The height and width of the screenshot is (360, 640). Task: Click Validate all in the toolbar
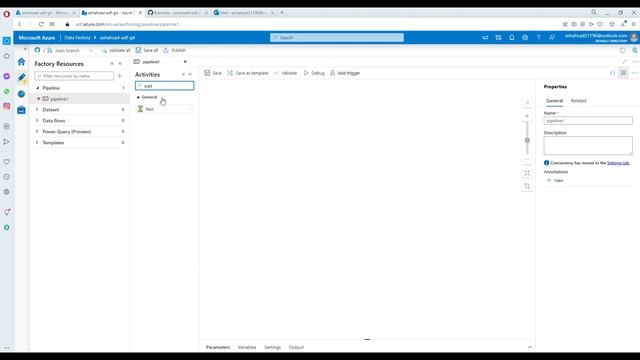[x=116, y=50]
